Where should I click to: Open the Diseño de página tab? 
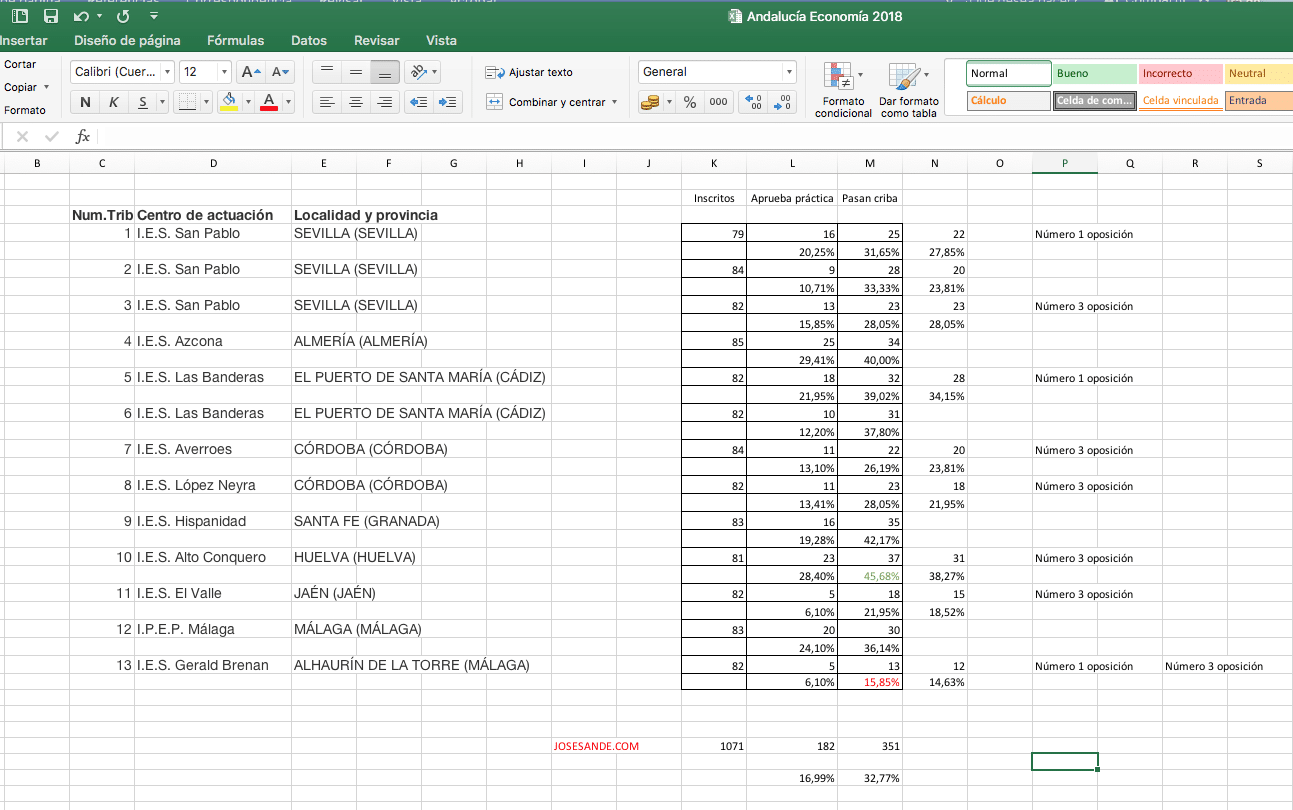pyautogui.click(x=127, y=41)
